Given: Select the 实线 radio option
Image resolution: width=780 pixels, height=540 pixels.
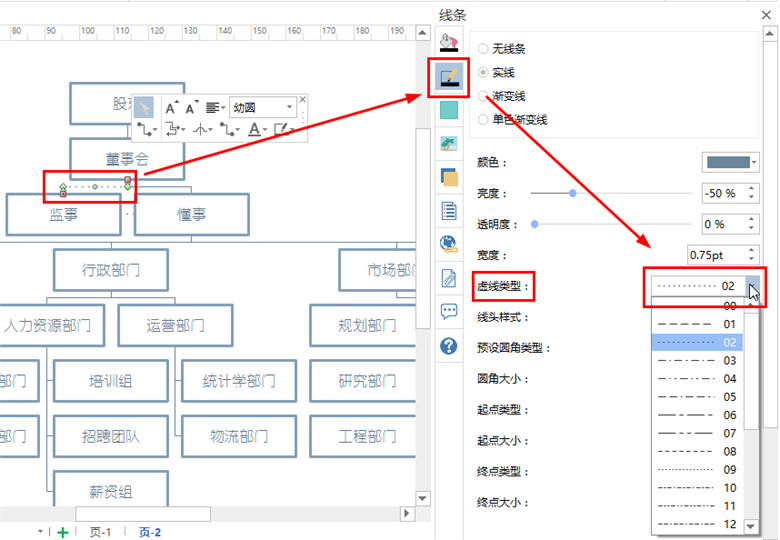Looking at the screenshot, I should [485, 73].
